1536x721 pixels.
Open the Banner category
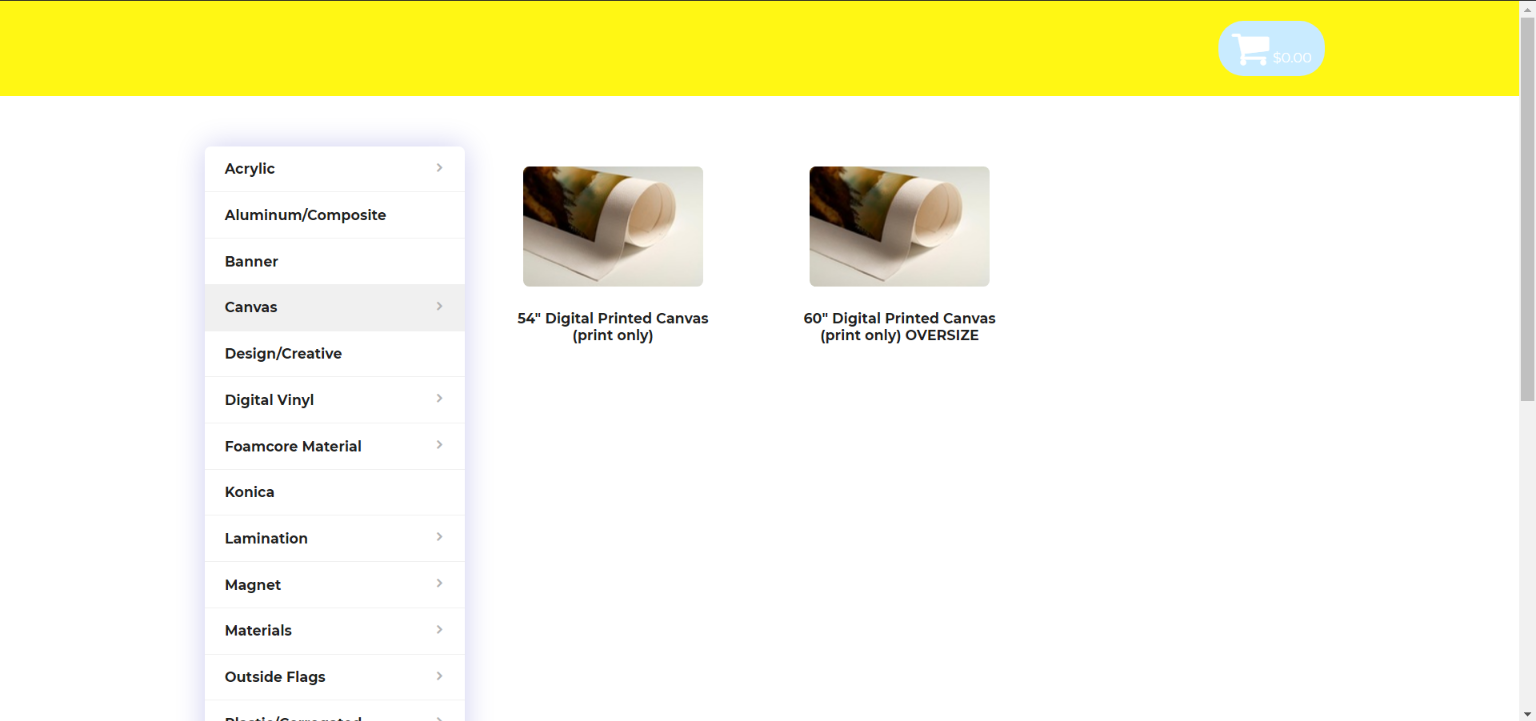[x=335, y=261]
